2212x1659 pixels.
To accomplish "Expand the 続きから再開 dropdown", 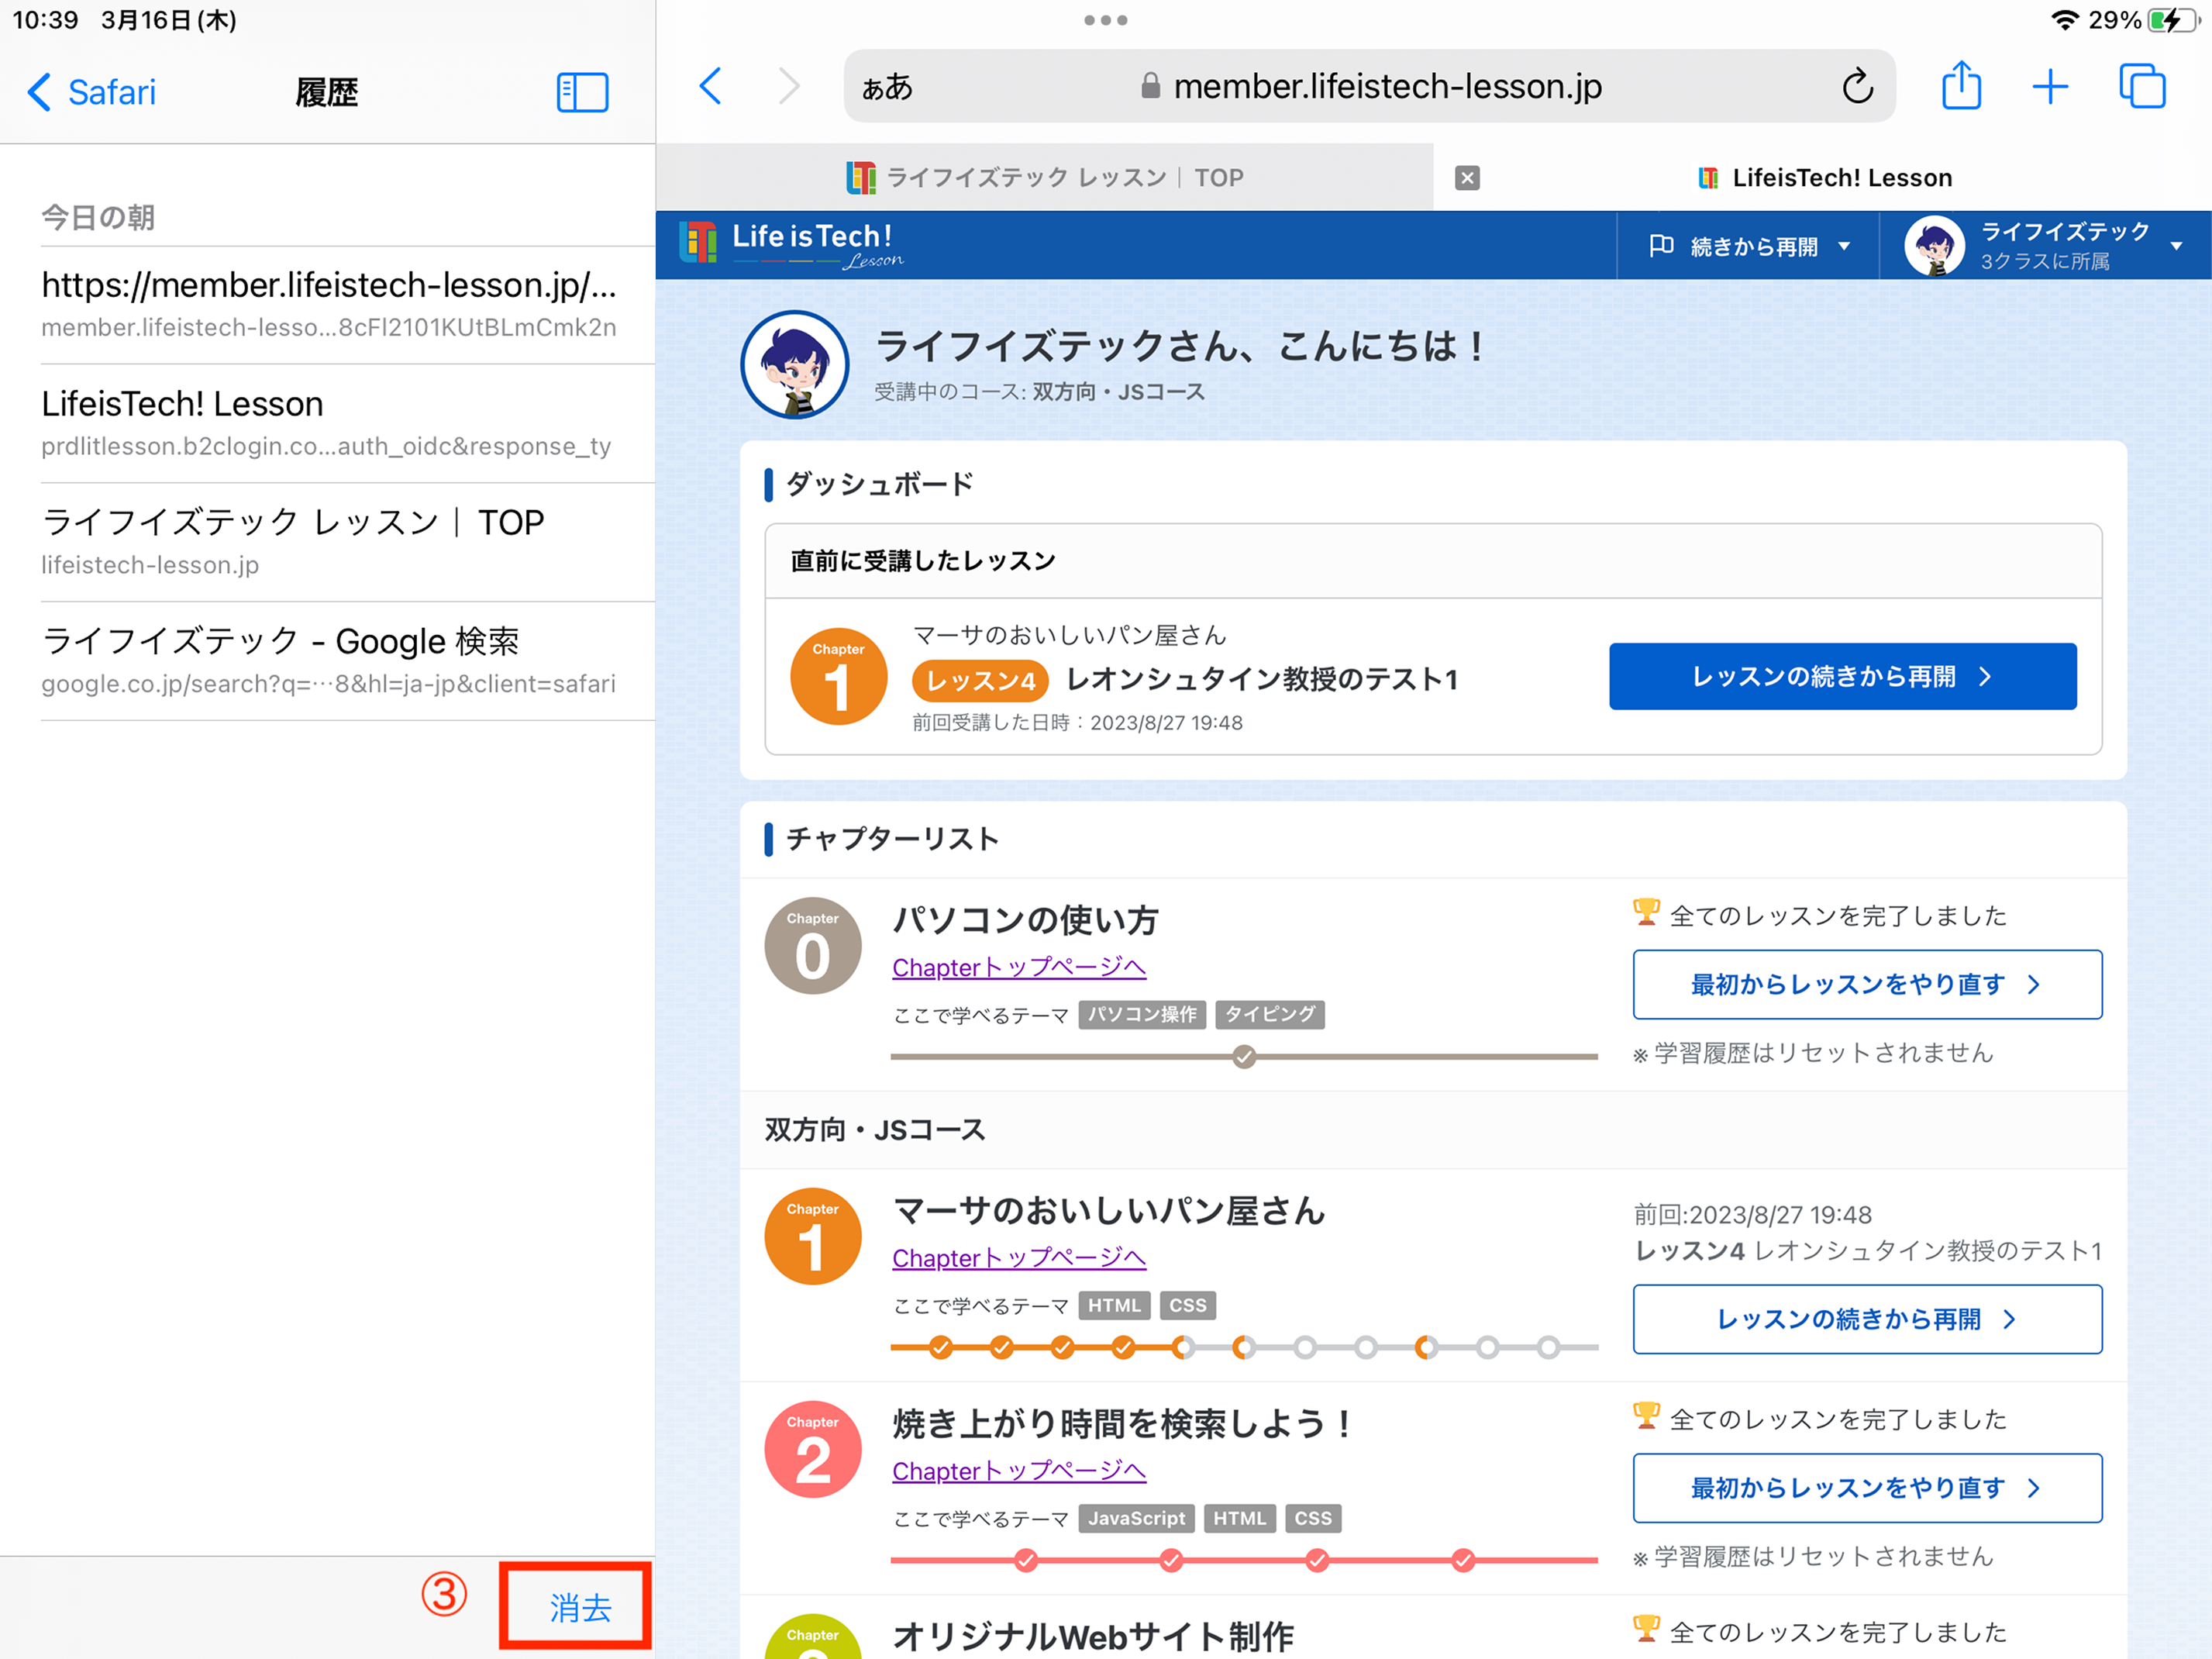I will (x=1748, y=246).
